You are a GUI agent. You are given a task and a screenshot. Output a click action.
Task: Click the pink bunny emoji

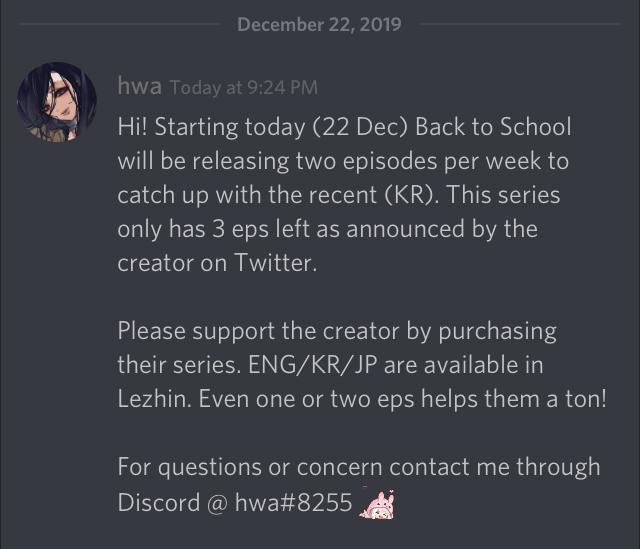[377, 504]
